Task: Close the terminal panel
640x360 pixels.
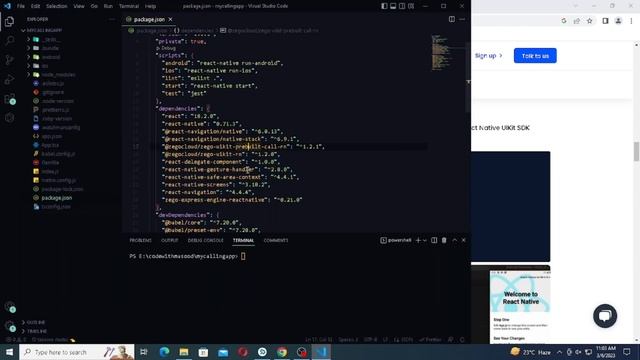Action: coord(464,240)
